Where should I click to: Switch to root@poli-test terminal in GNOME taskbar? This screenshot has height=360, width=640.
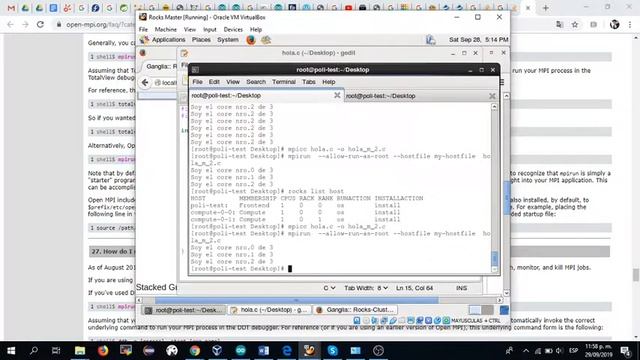pyautogui.click(x=184, y=310)
